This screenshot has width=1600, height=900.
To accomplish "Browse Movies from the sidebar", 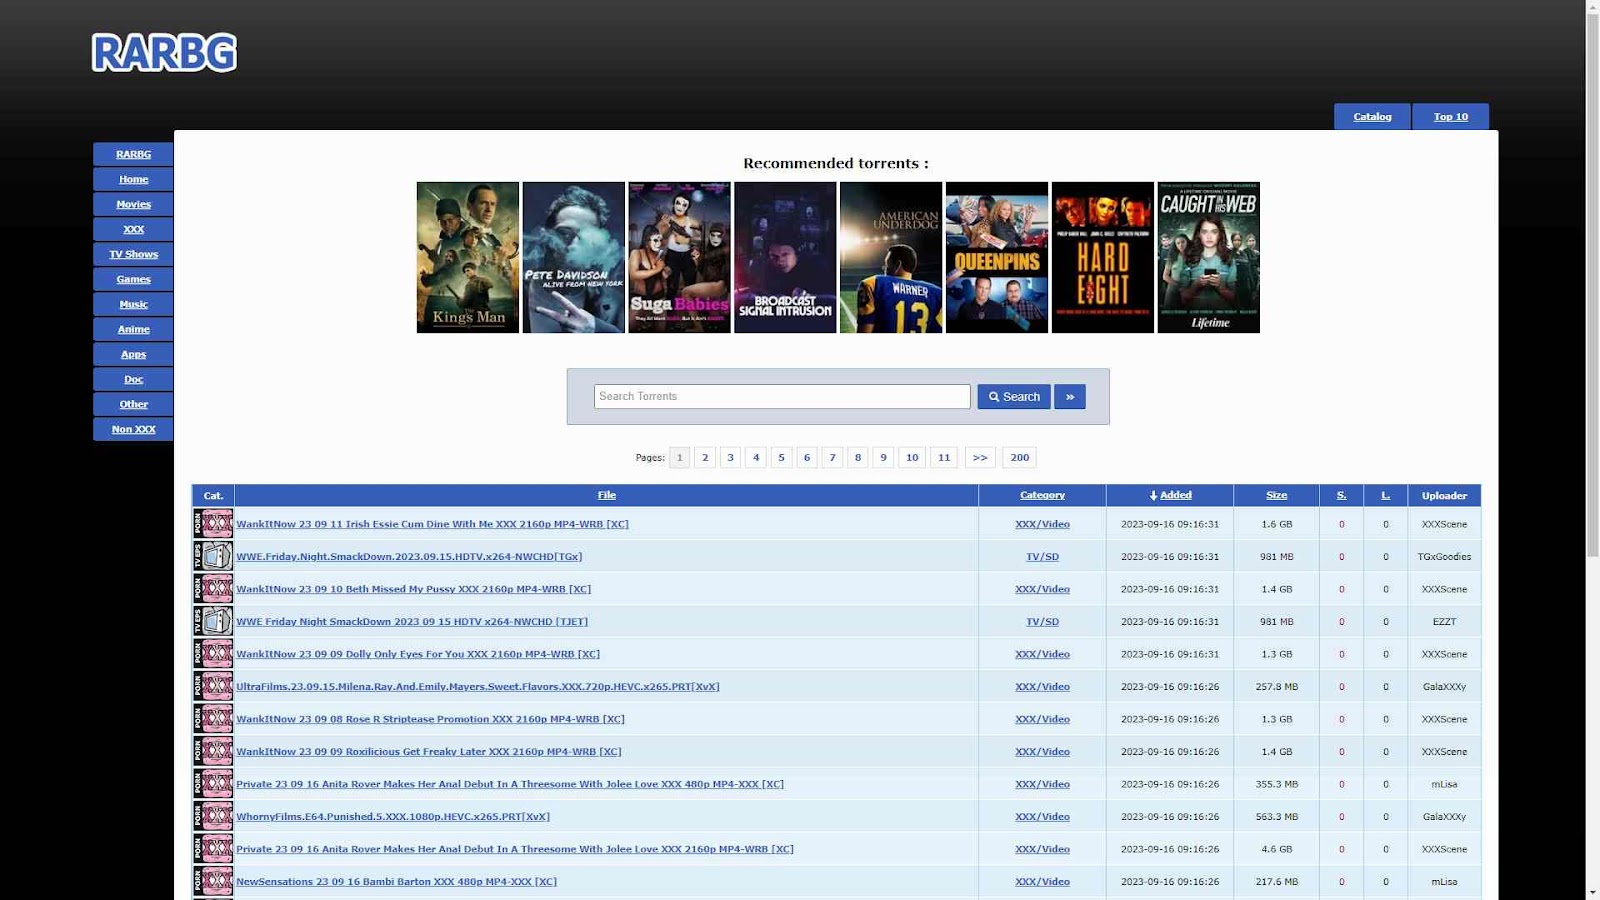I will [133, 204].
